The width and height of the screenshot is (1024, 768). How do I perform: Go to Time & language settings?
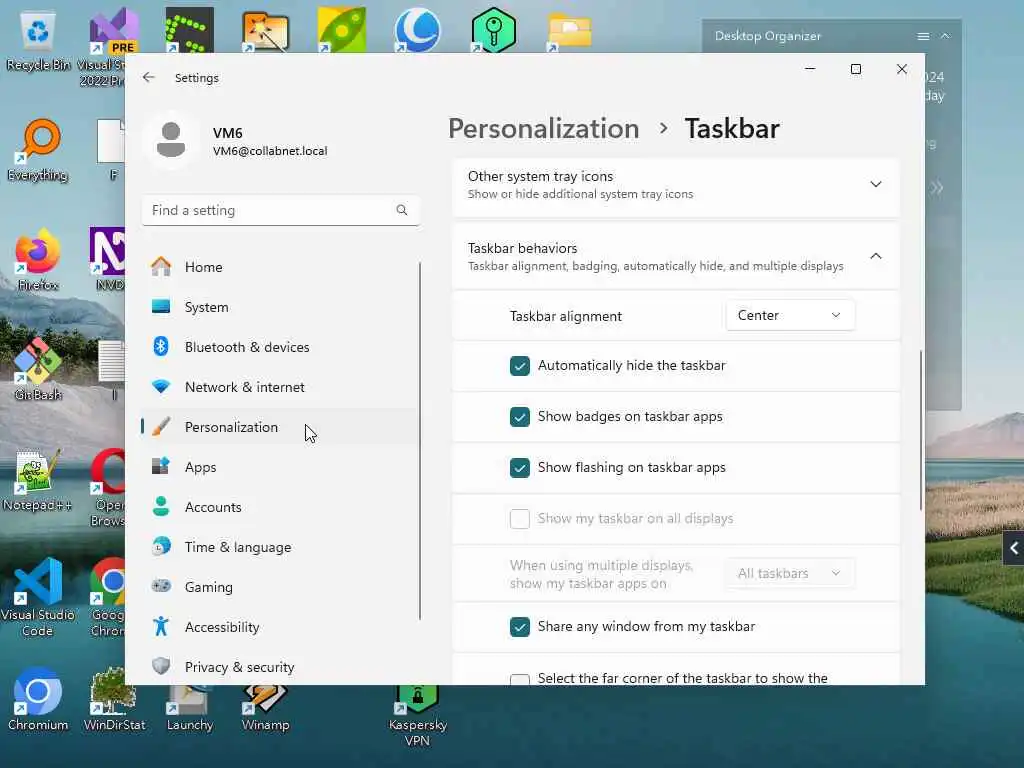coord(281,547)
